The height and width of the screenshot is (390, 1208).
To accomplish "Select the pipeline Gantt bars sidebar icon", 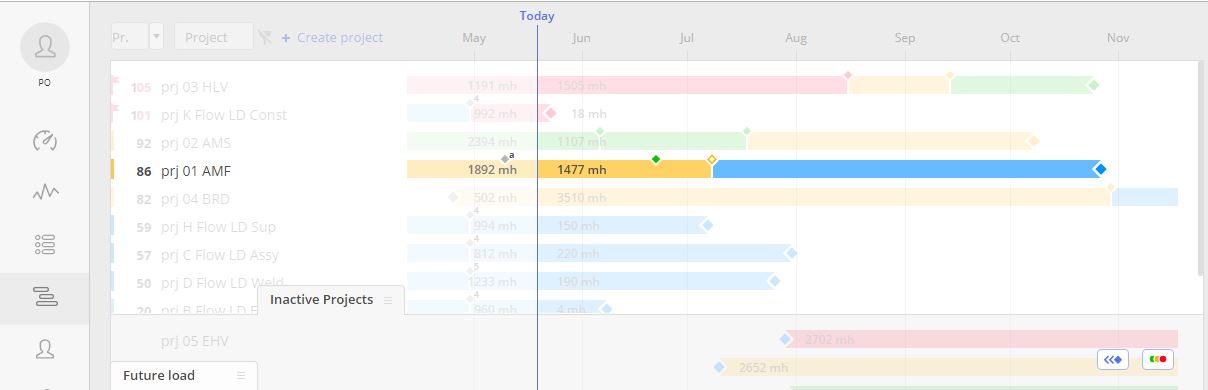I will 44,297.
